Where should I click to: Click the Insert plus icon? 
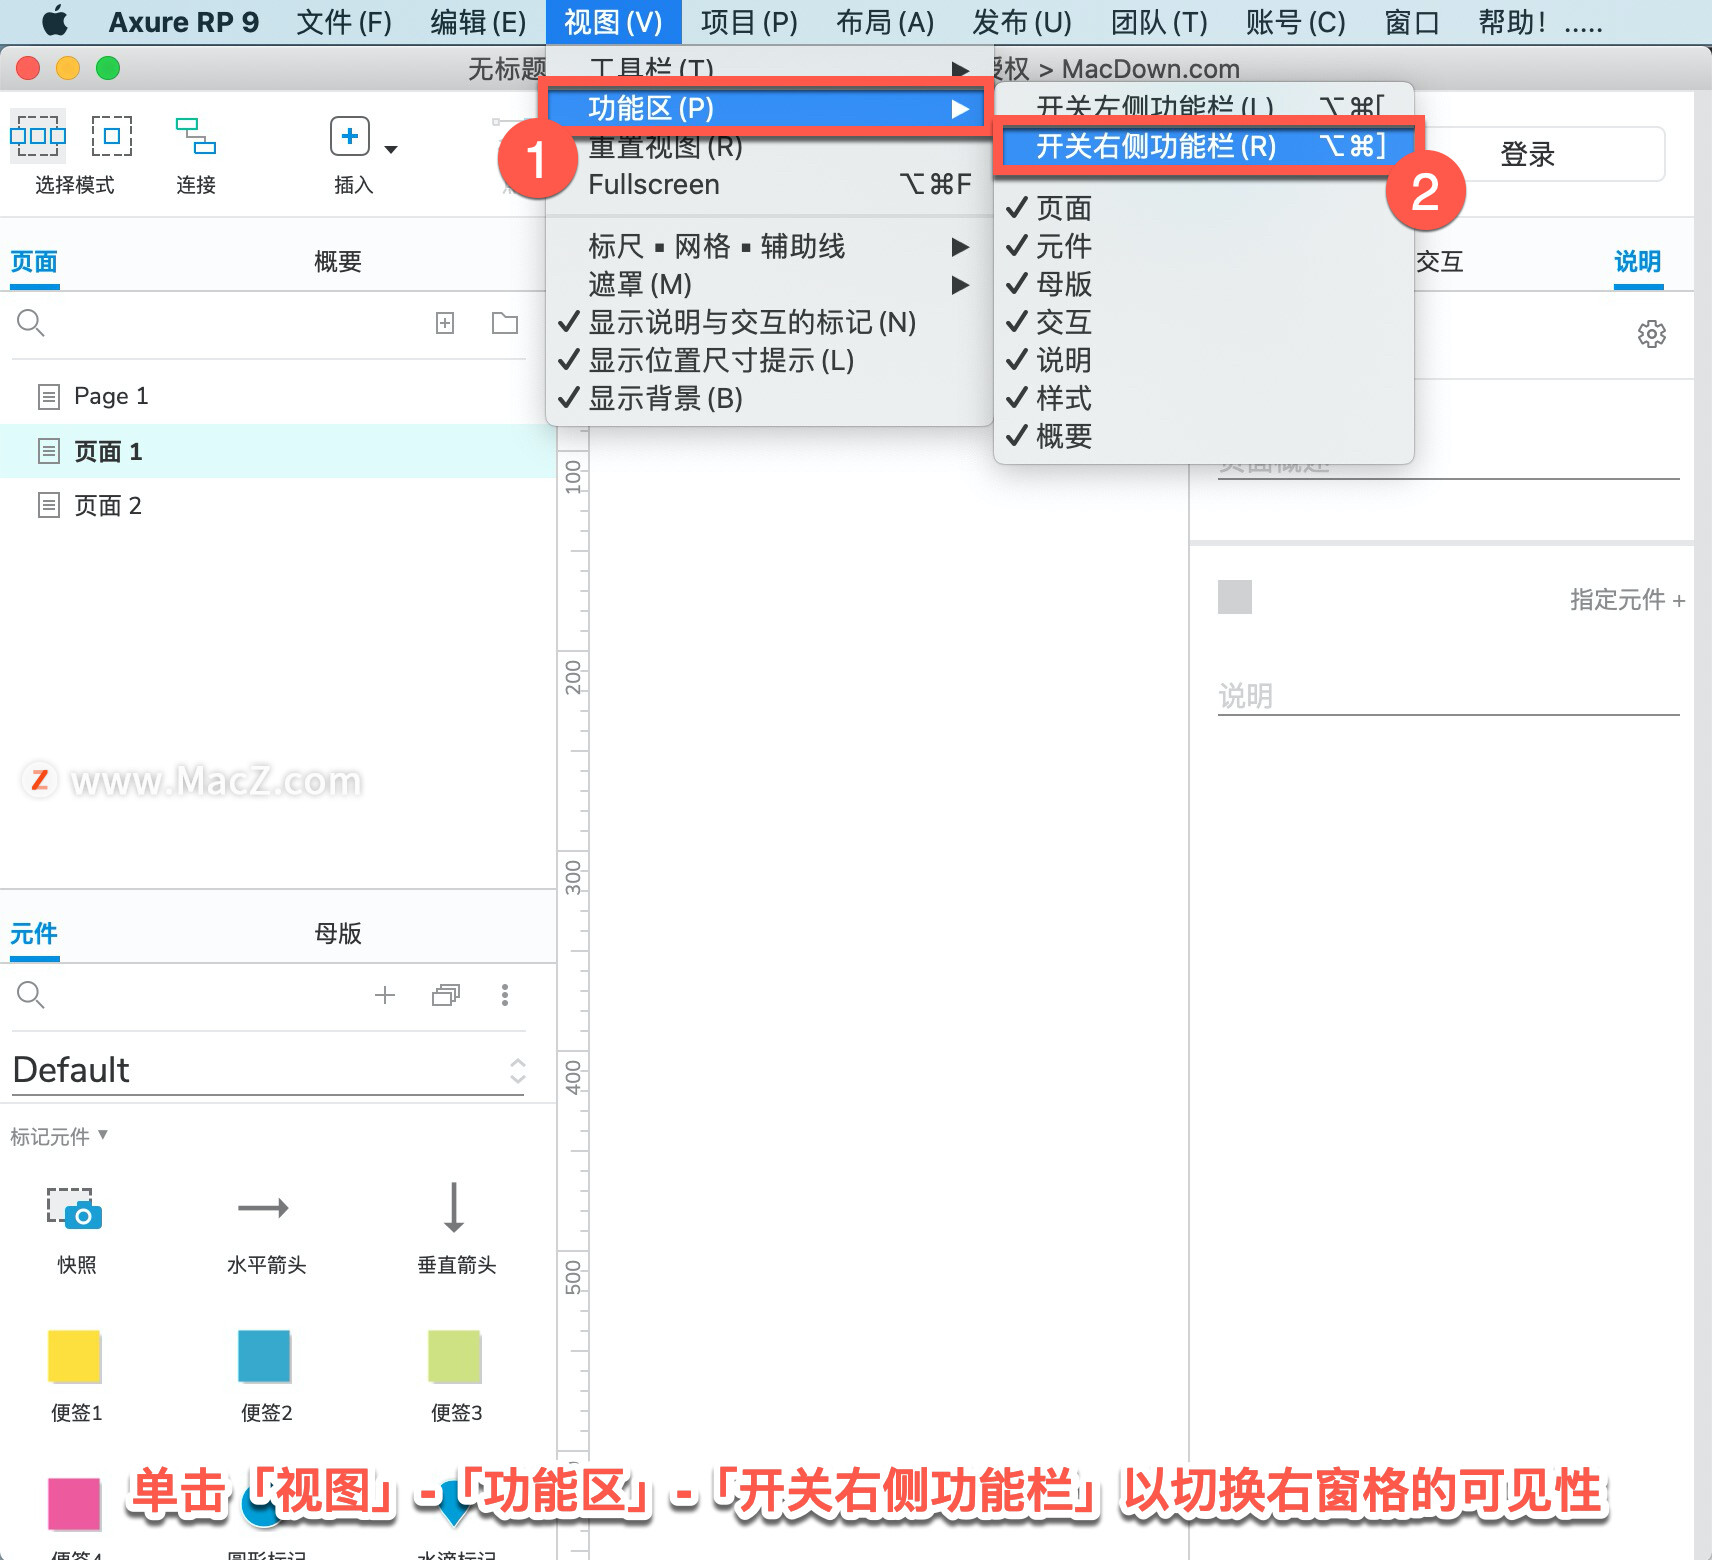350,136
